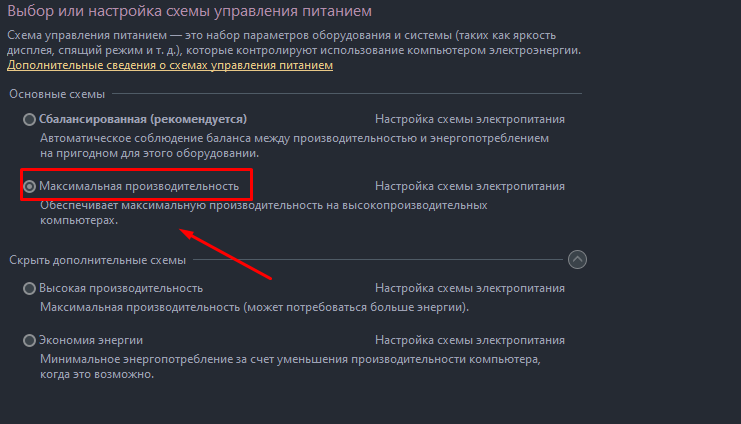The width and height of the screenshot is (741, 424).
Task: Open Настройка схемы электропитания for Высокая производительность
Action: coord(469,288)
